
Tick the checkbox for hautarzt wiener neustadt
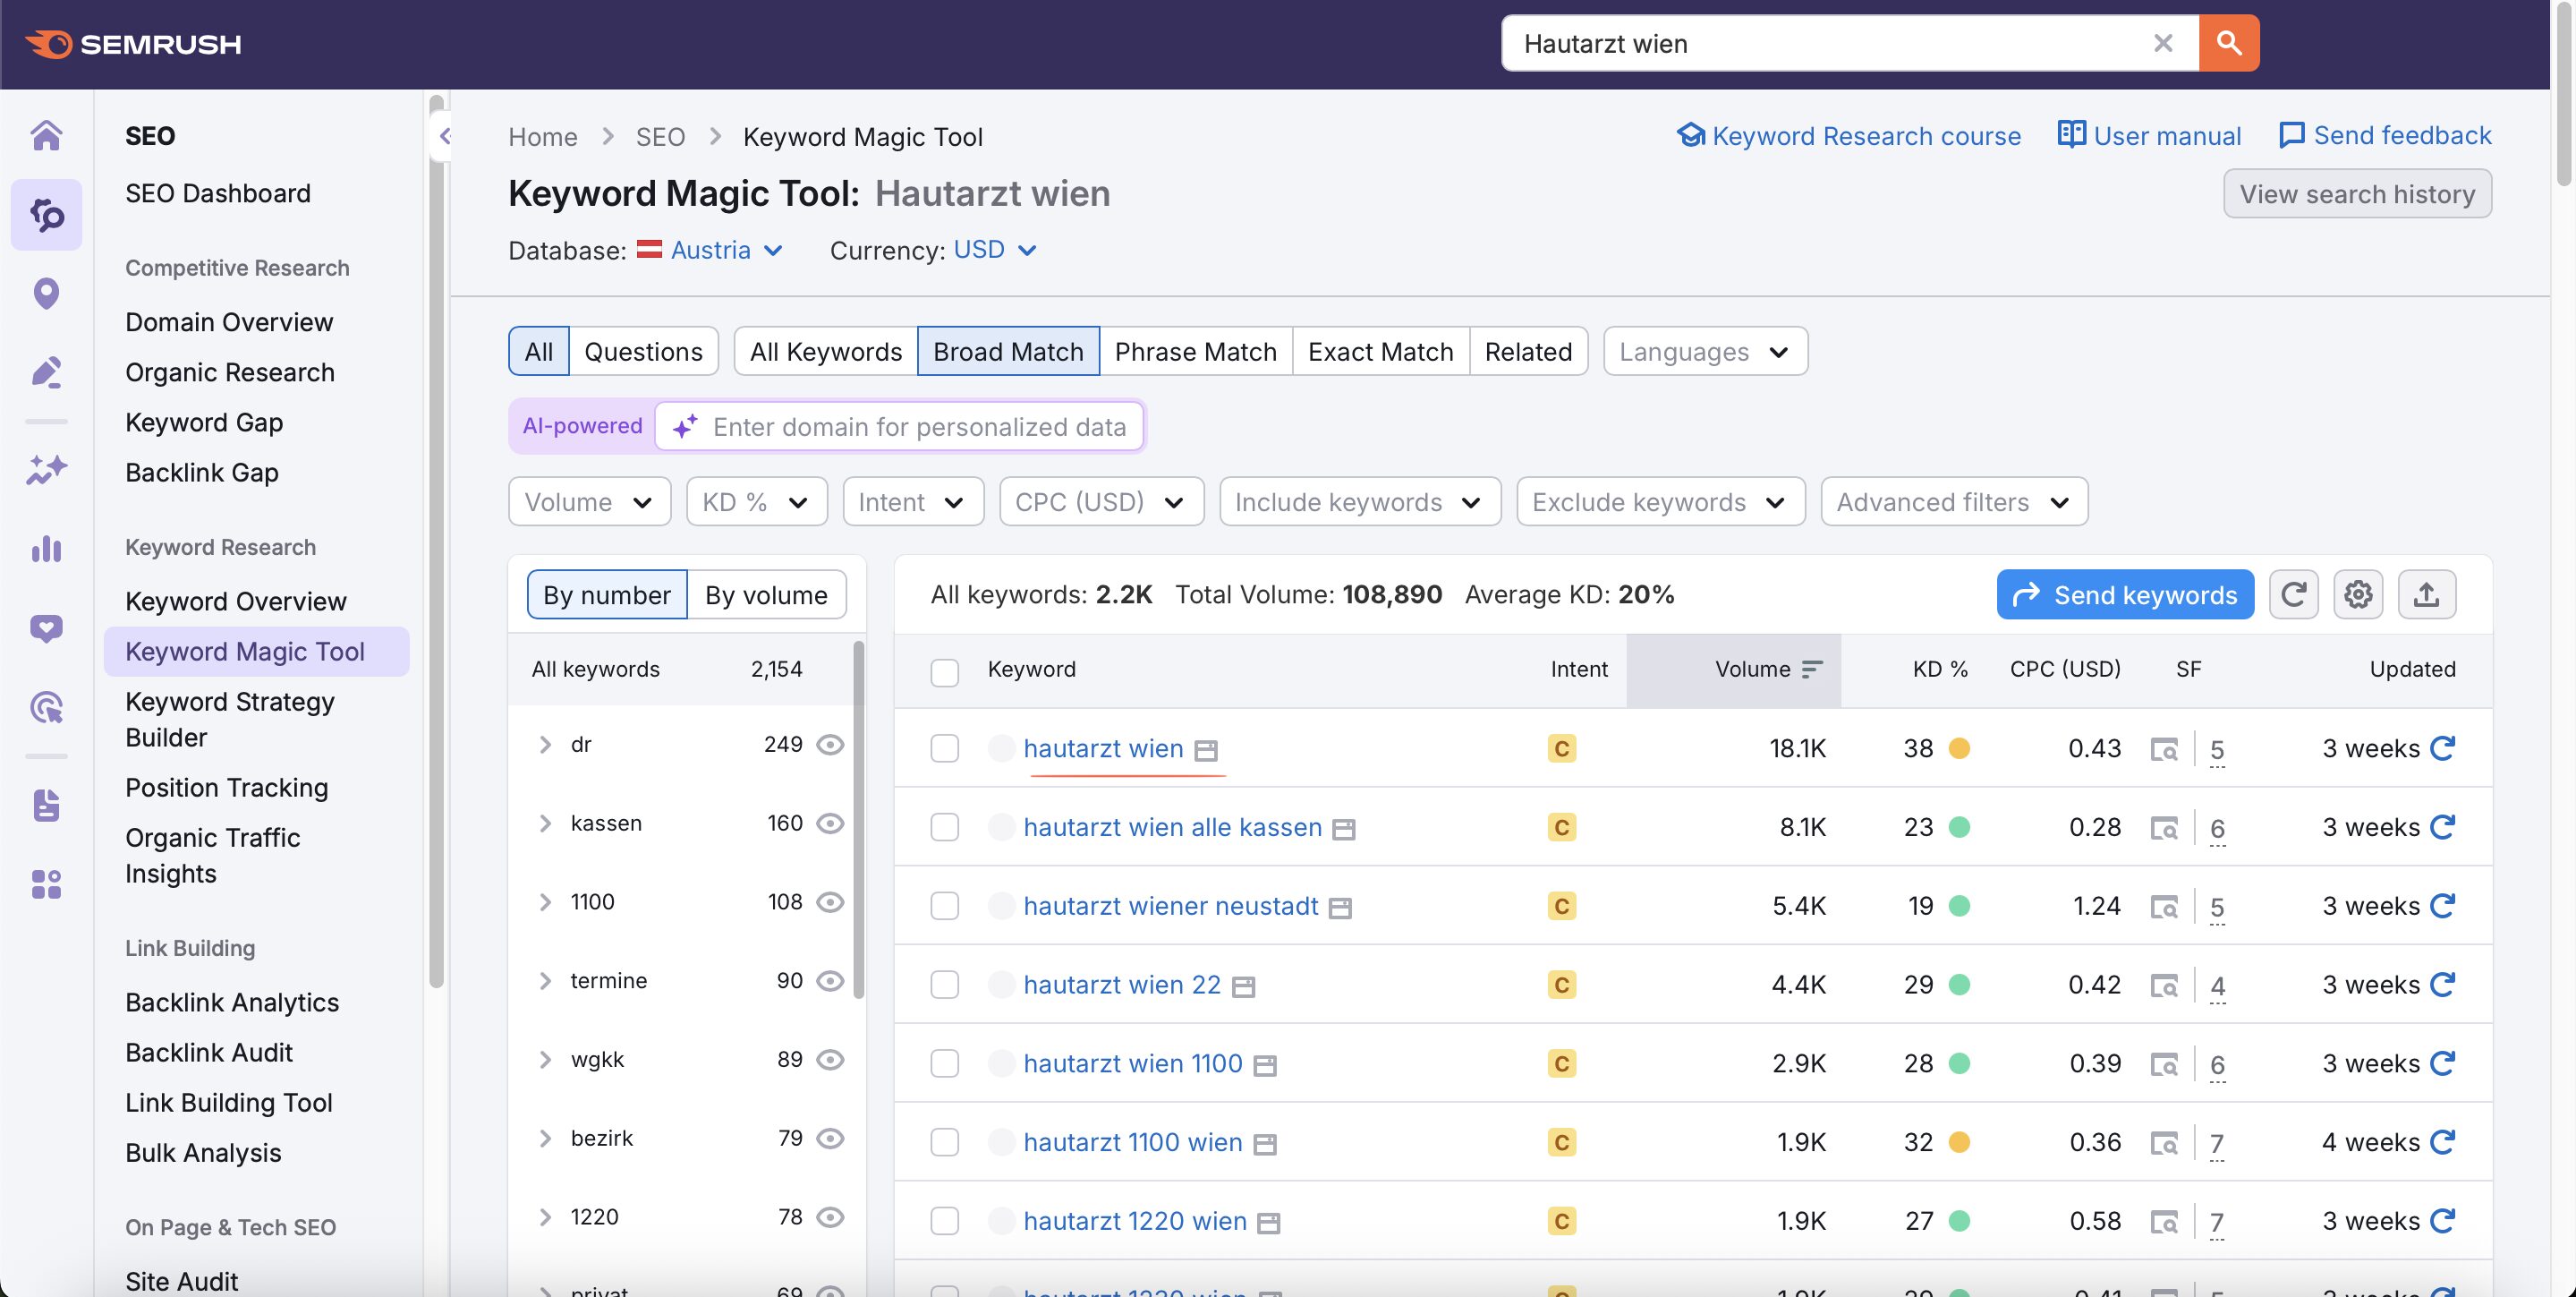coord(944,906)
